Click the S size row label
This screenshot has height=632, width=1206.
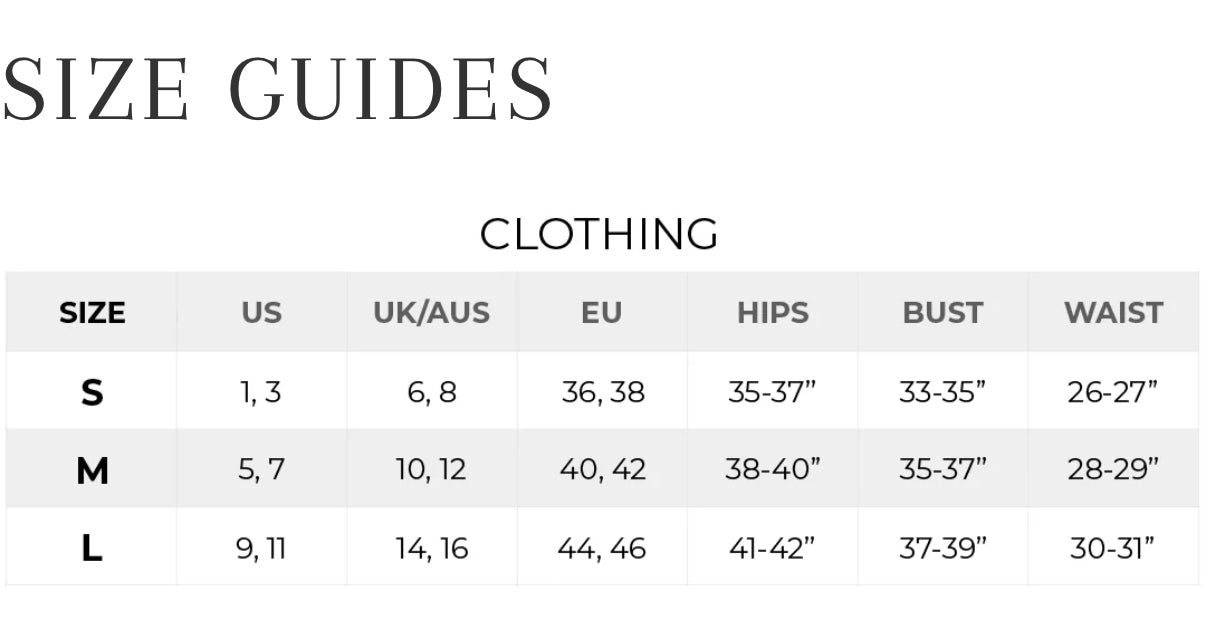pyautogui.click(x=92, y=392)
